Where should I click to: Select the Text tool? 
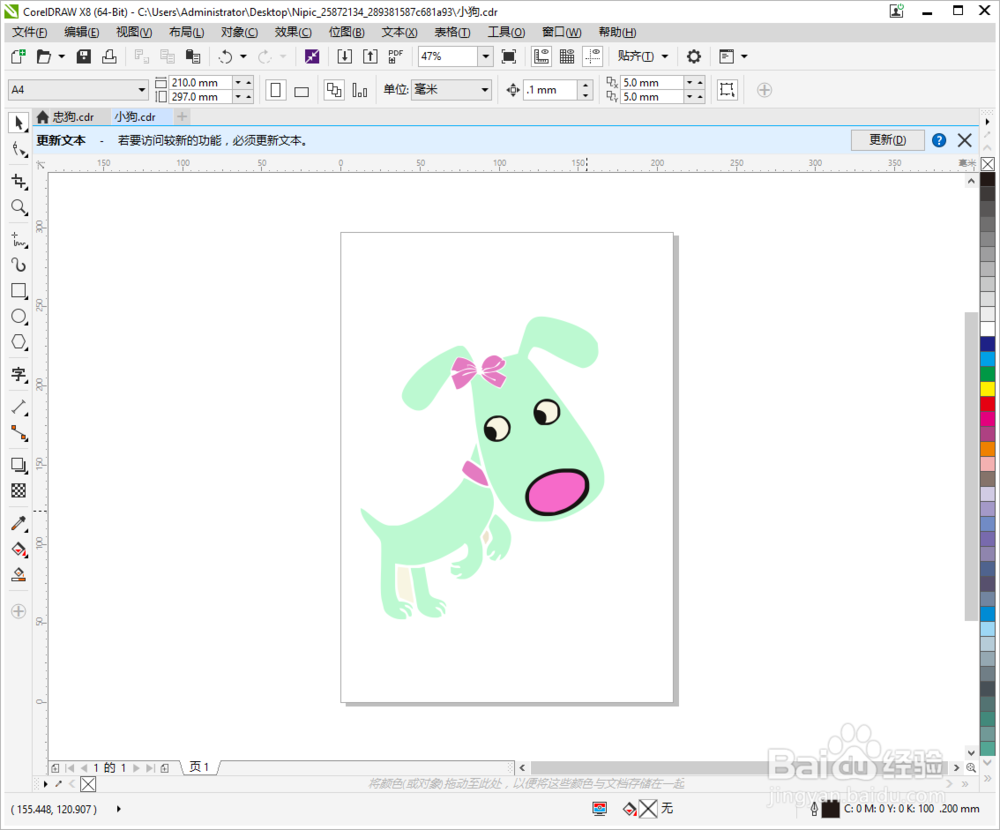(19, 374)
